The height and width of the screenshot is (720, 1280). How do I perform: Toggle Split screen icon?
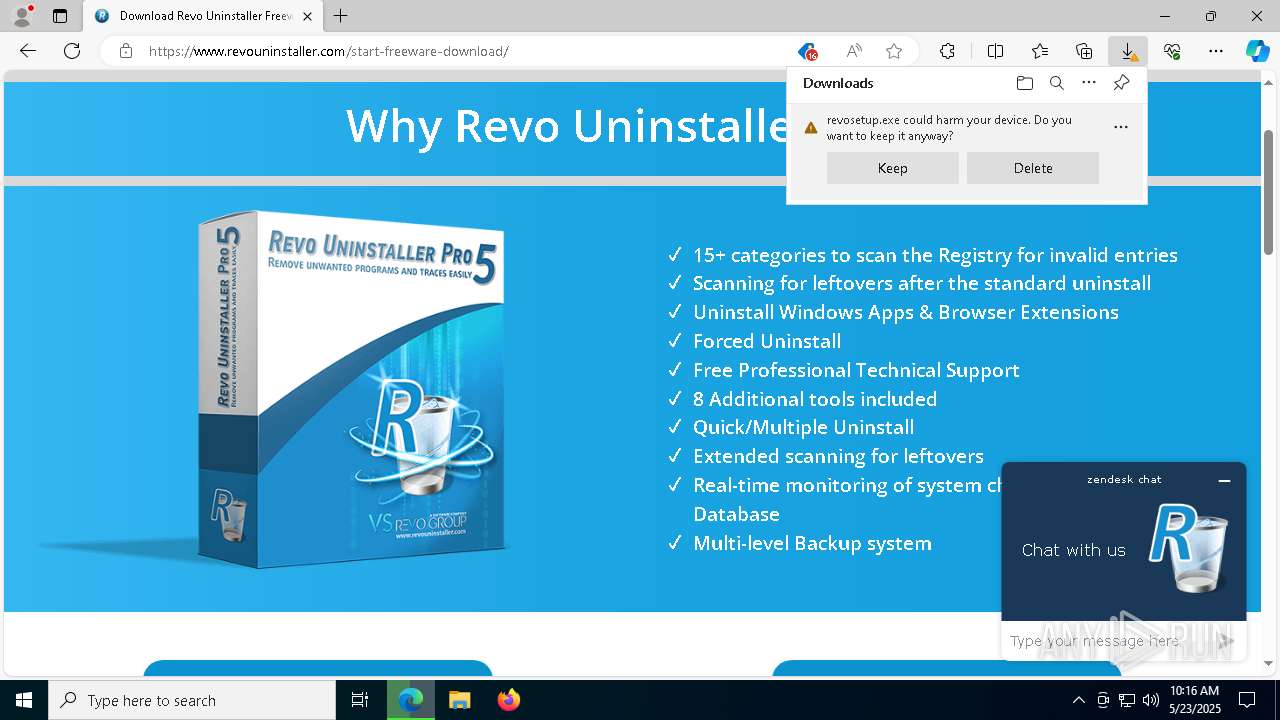coord(995,51)
